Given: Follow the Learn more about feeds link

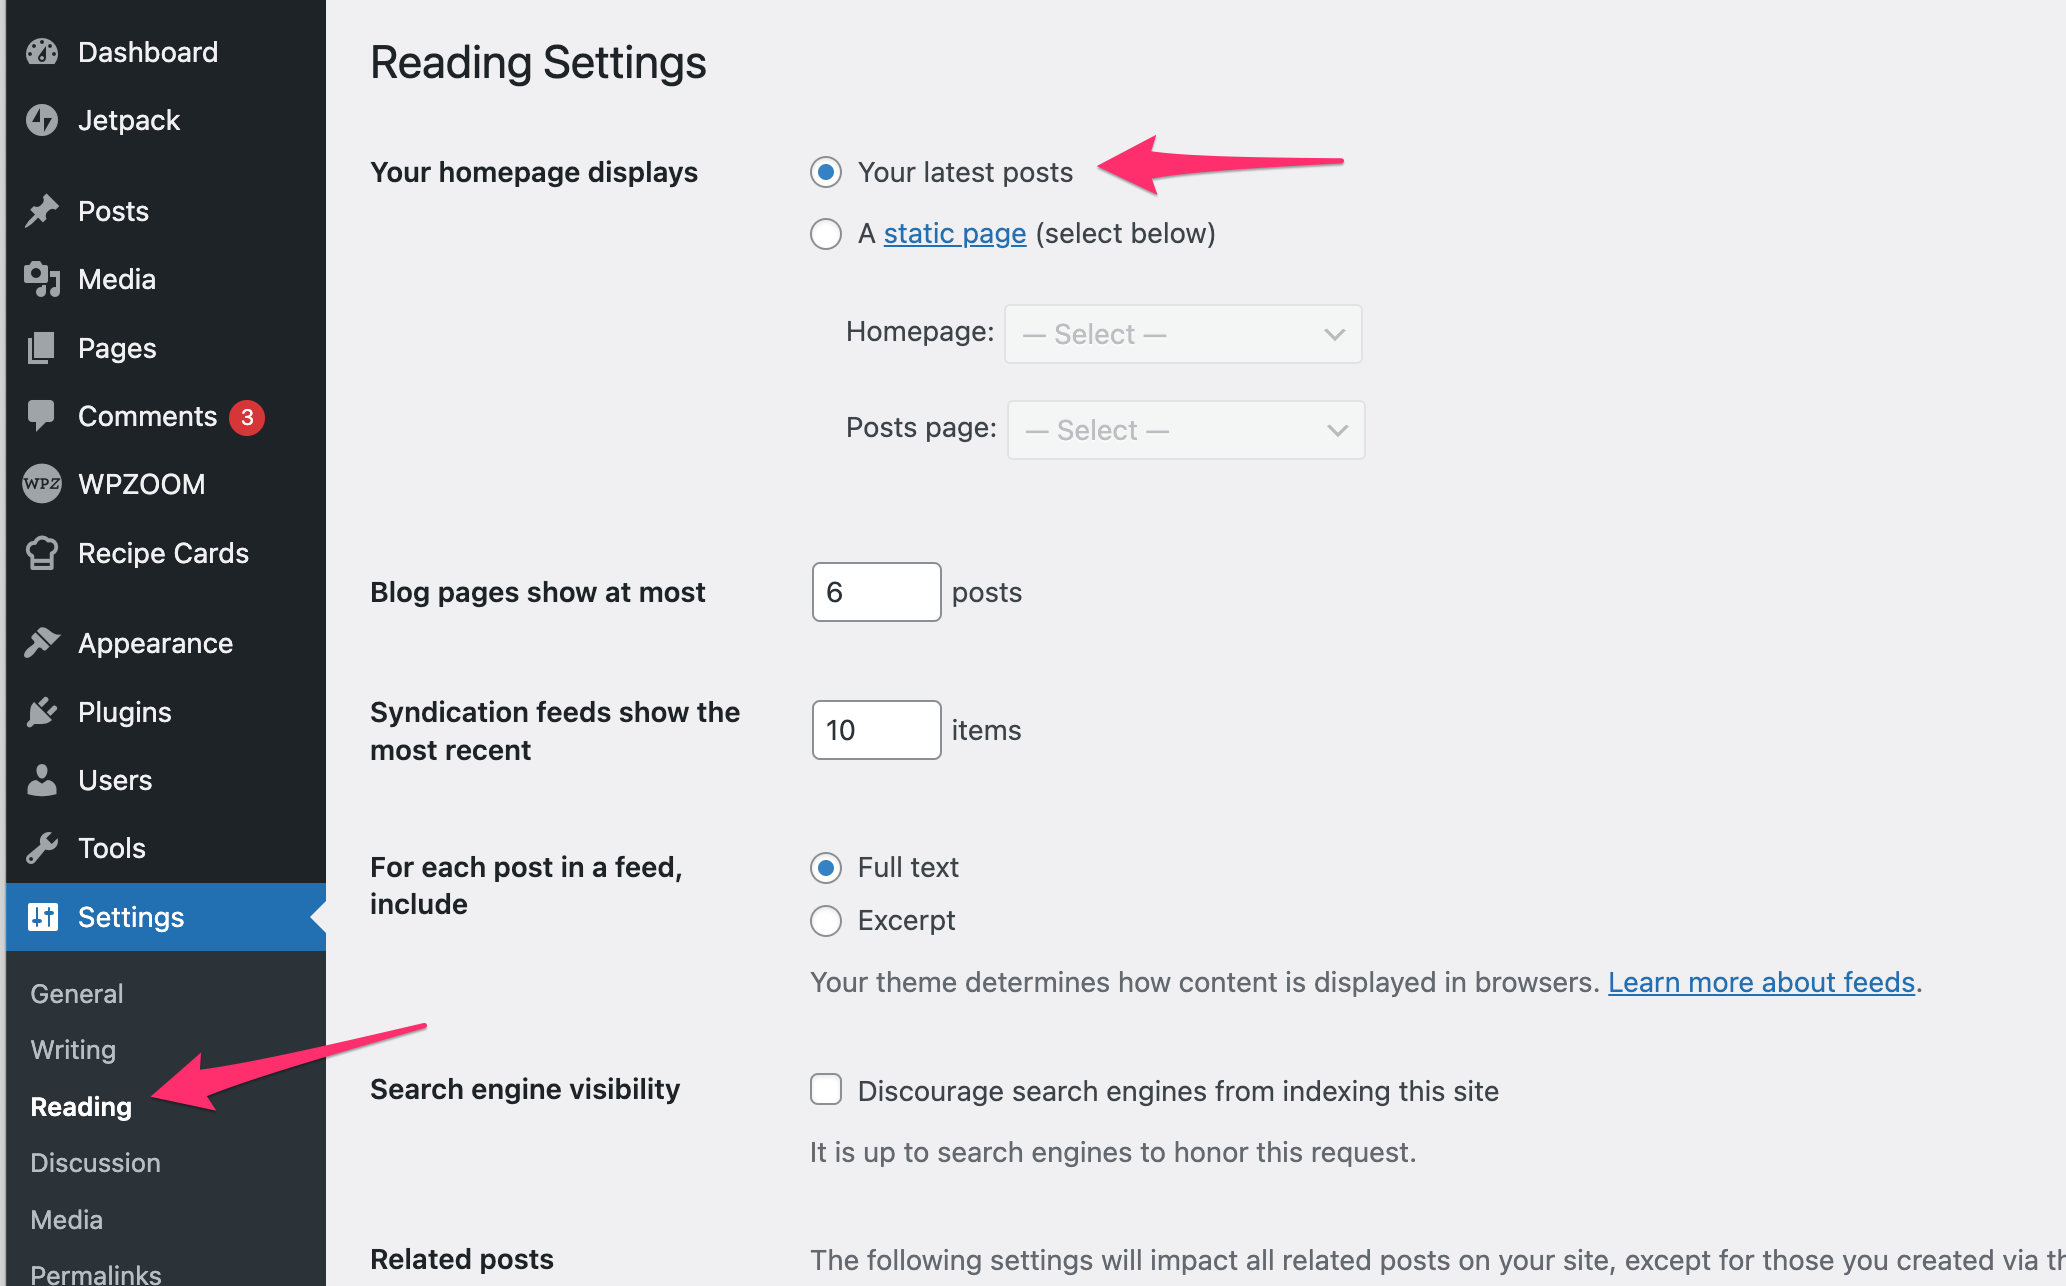Looking at the screenshot, I should coord(1761,982).
